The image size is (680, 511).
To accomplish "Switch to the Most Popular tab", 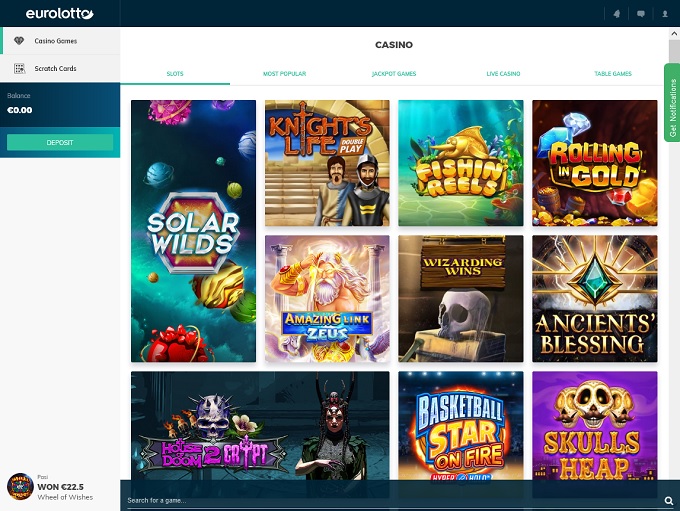I will 284,74.
